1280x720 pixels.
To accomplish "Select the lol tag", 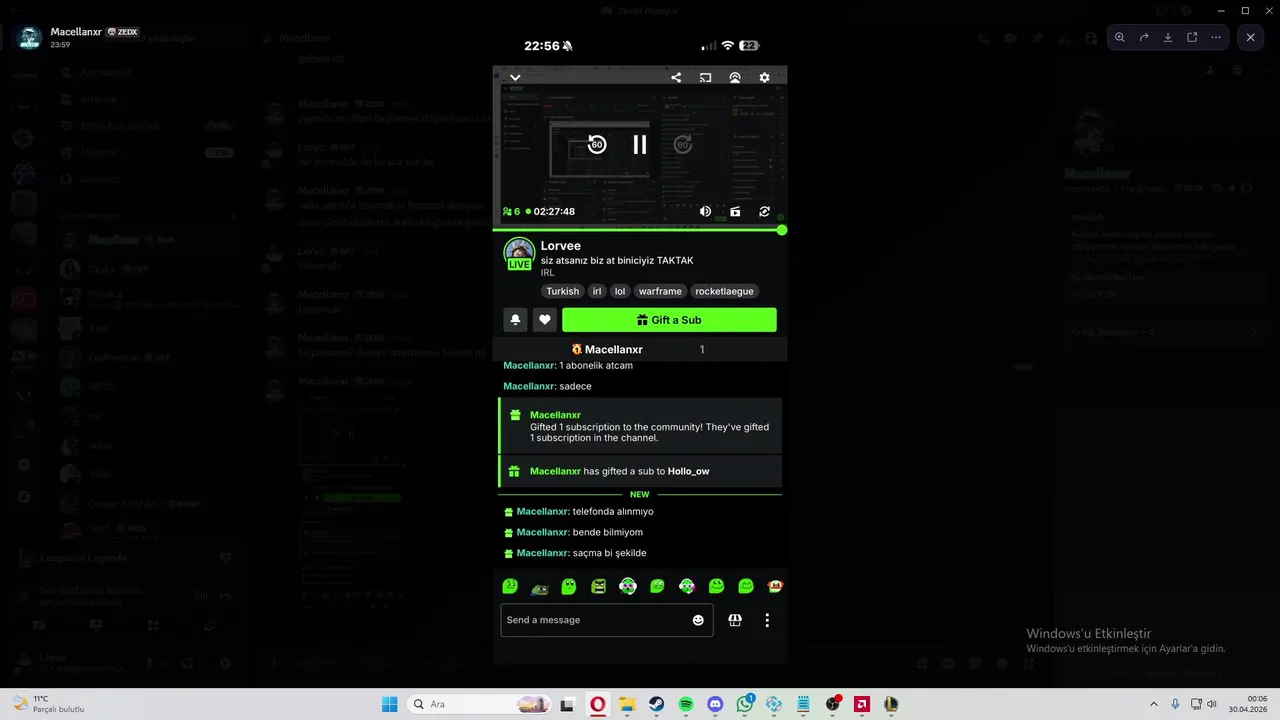I will point(620,291).
